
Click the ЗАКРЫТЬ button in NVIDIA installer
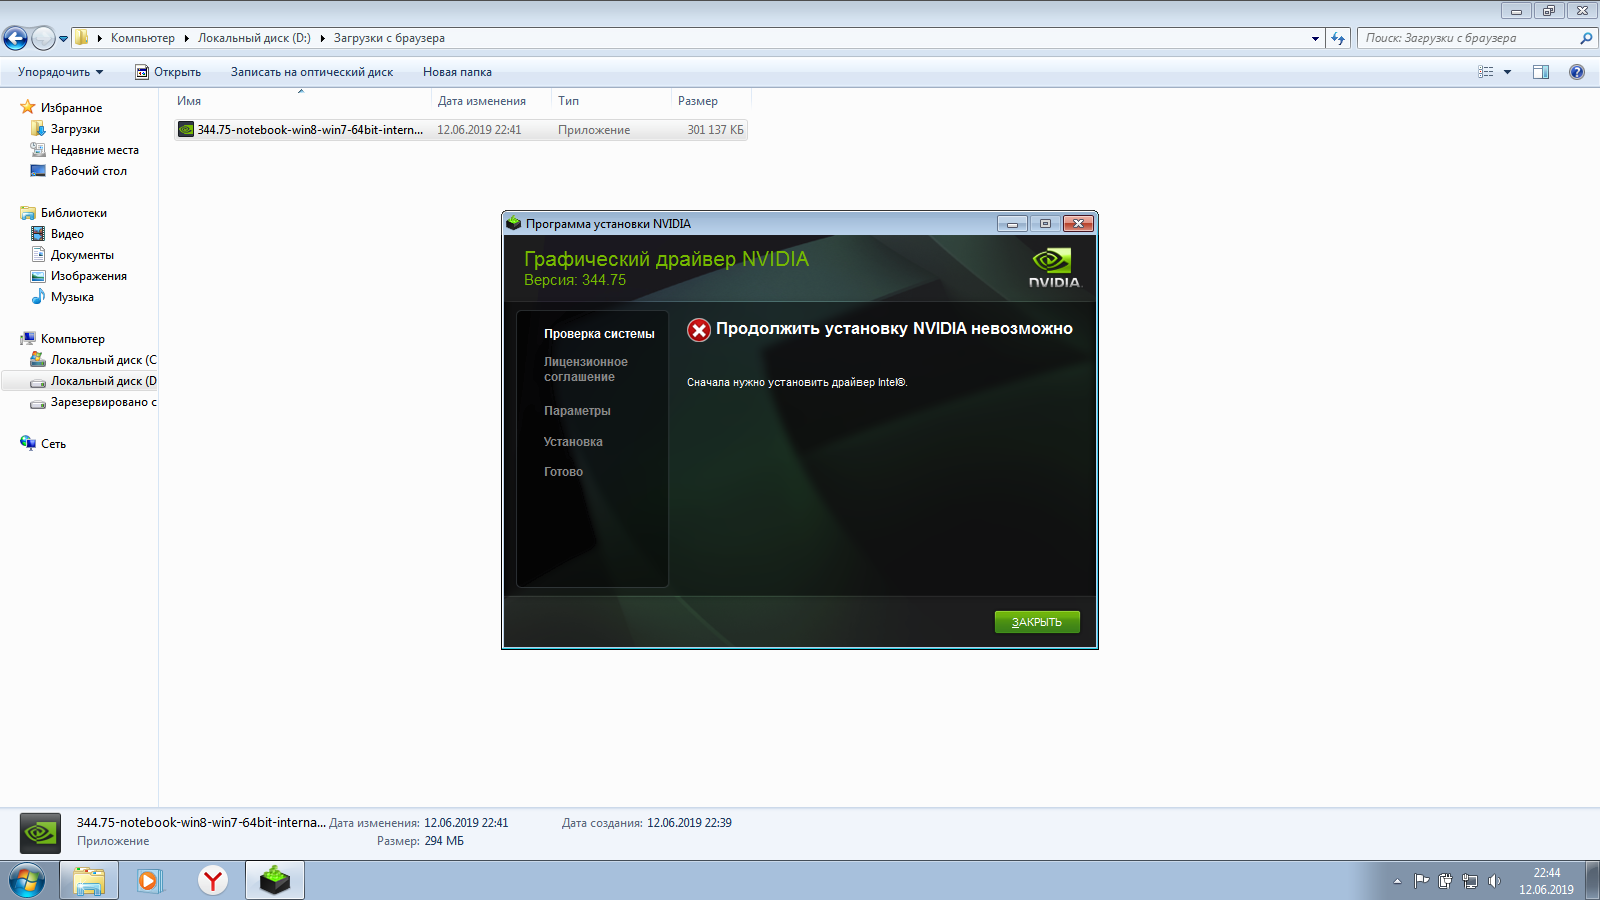(1037, 622)
